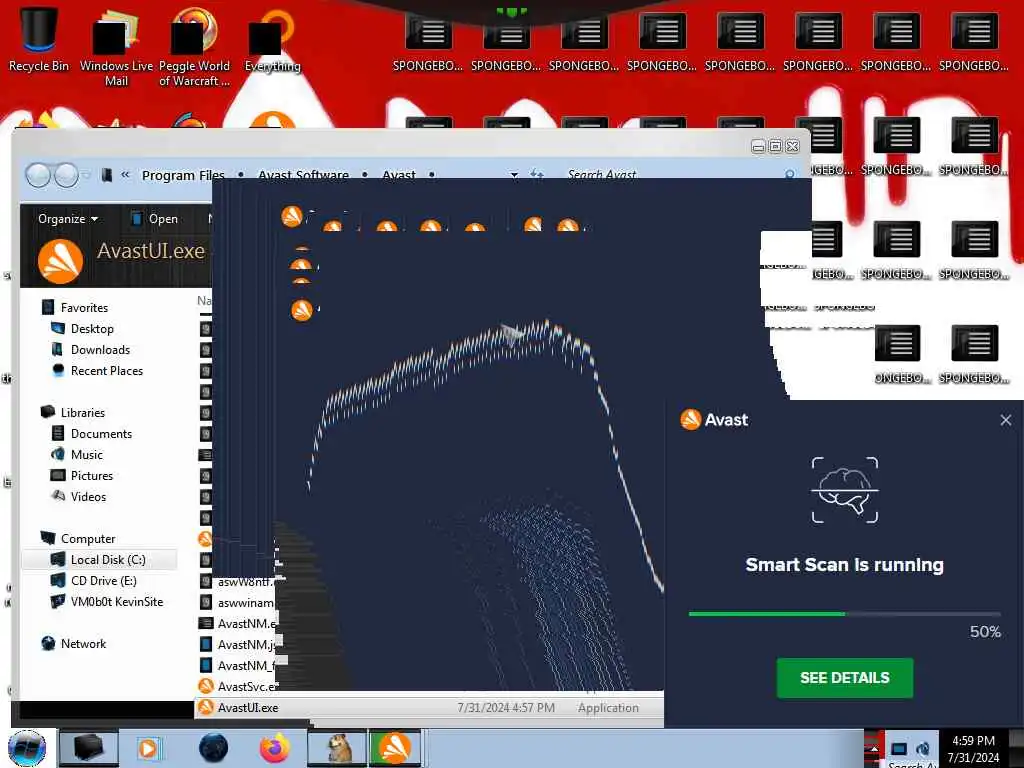
Task: Open Downloads under Favorites
Action: tap(100, 349)
